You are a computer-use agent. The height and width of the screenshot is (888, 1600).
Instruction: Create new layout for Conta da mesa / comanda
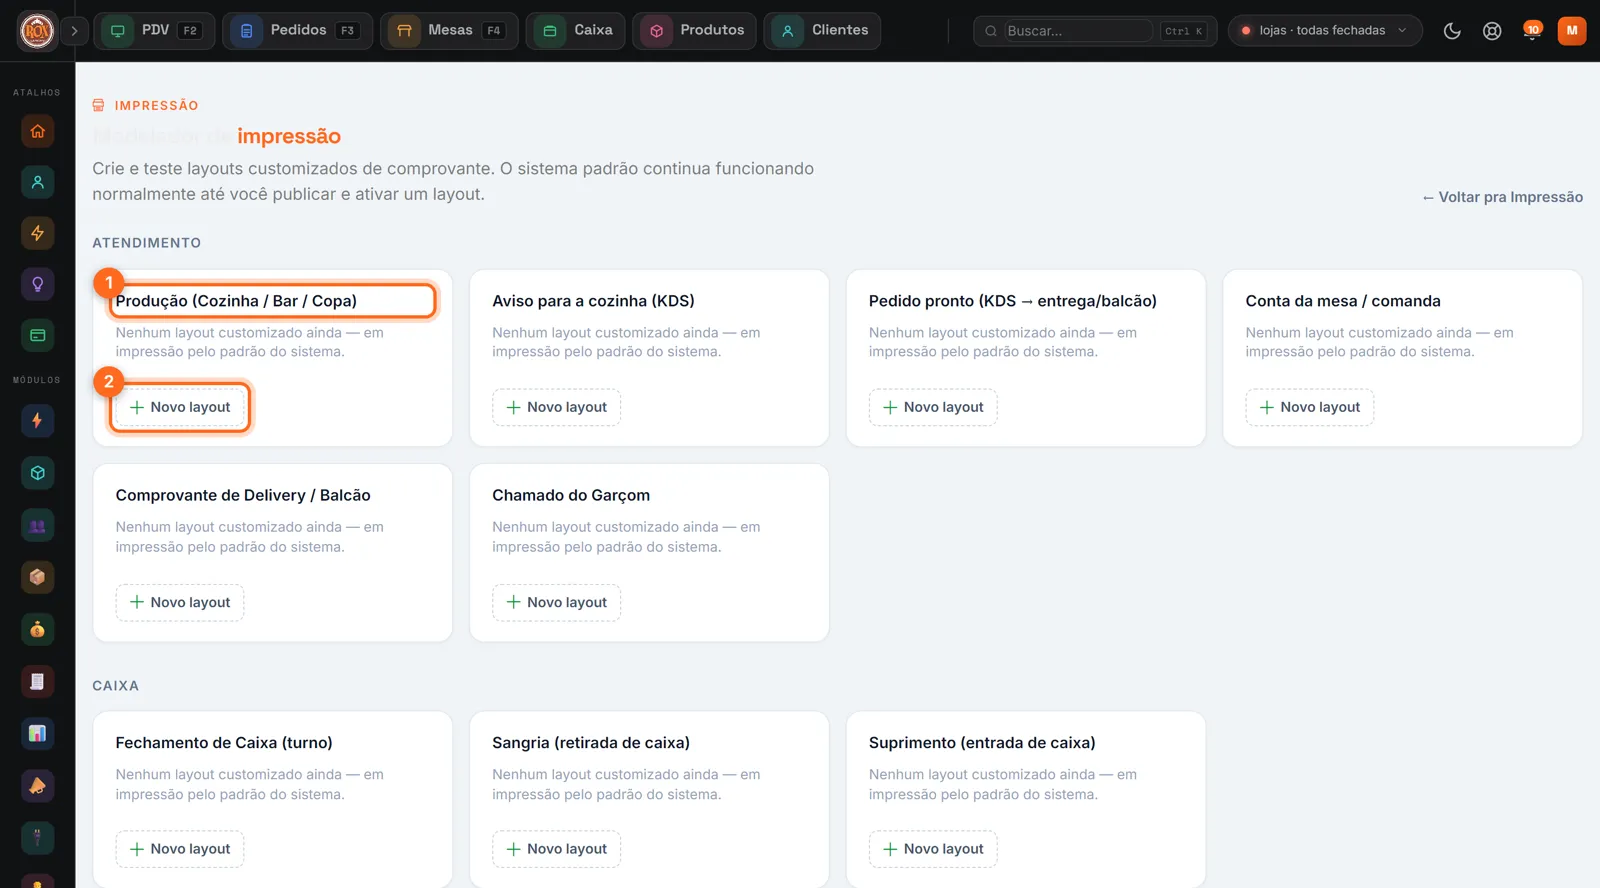[1310, 407]
